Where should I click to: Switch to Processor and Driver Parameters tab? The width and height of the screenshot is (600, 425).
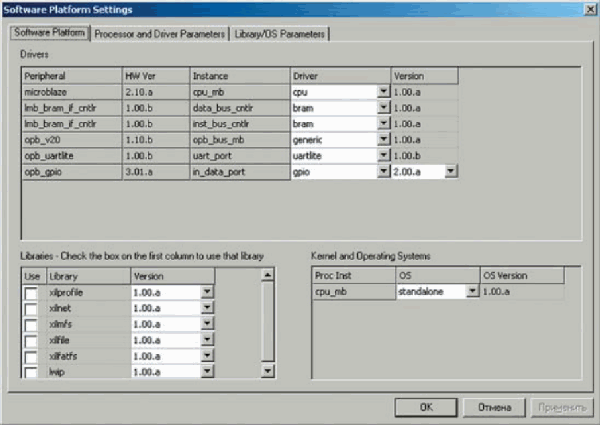(x=160, y=34)
